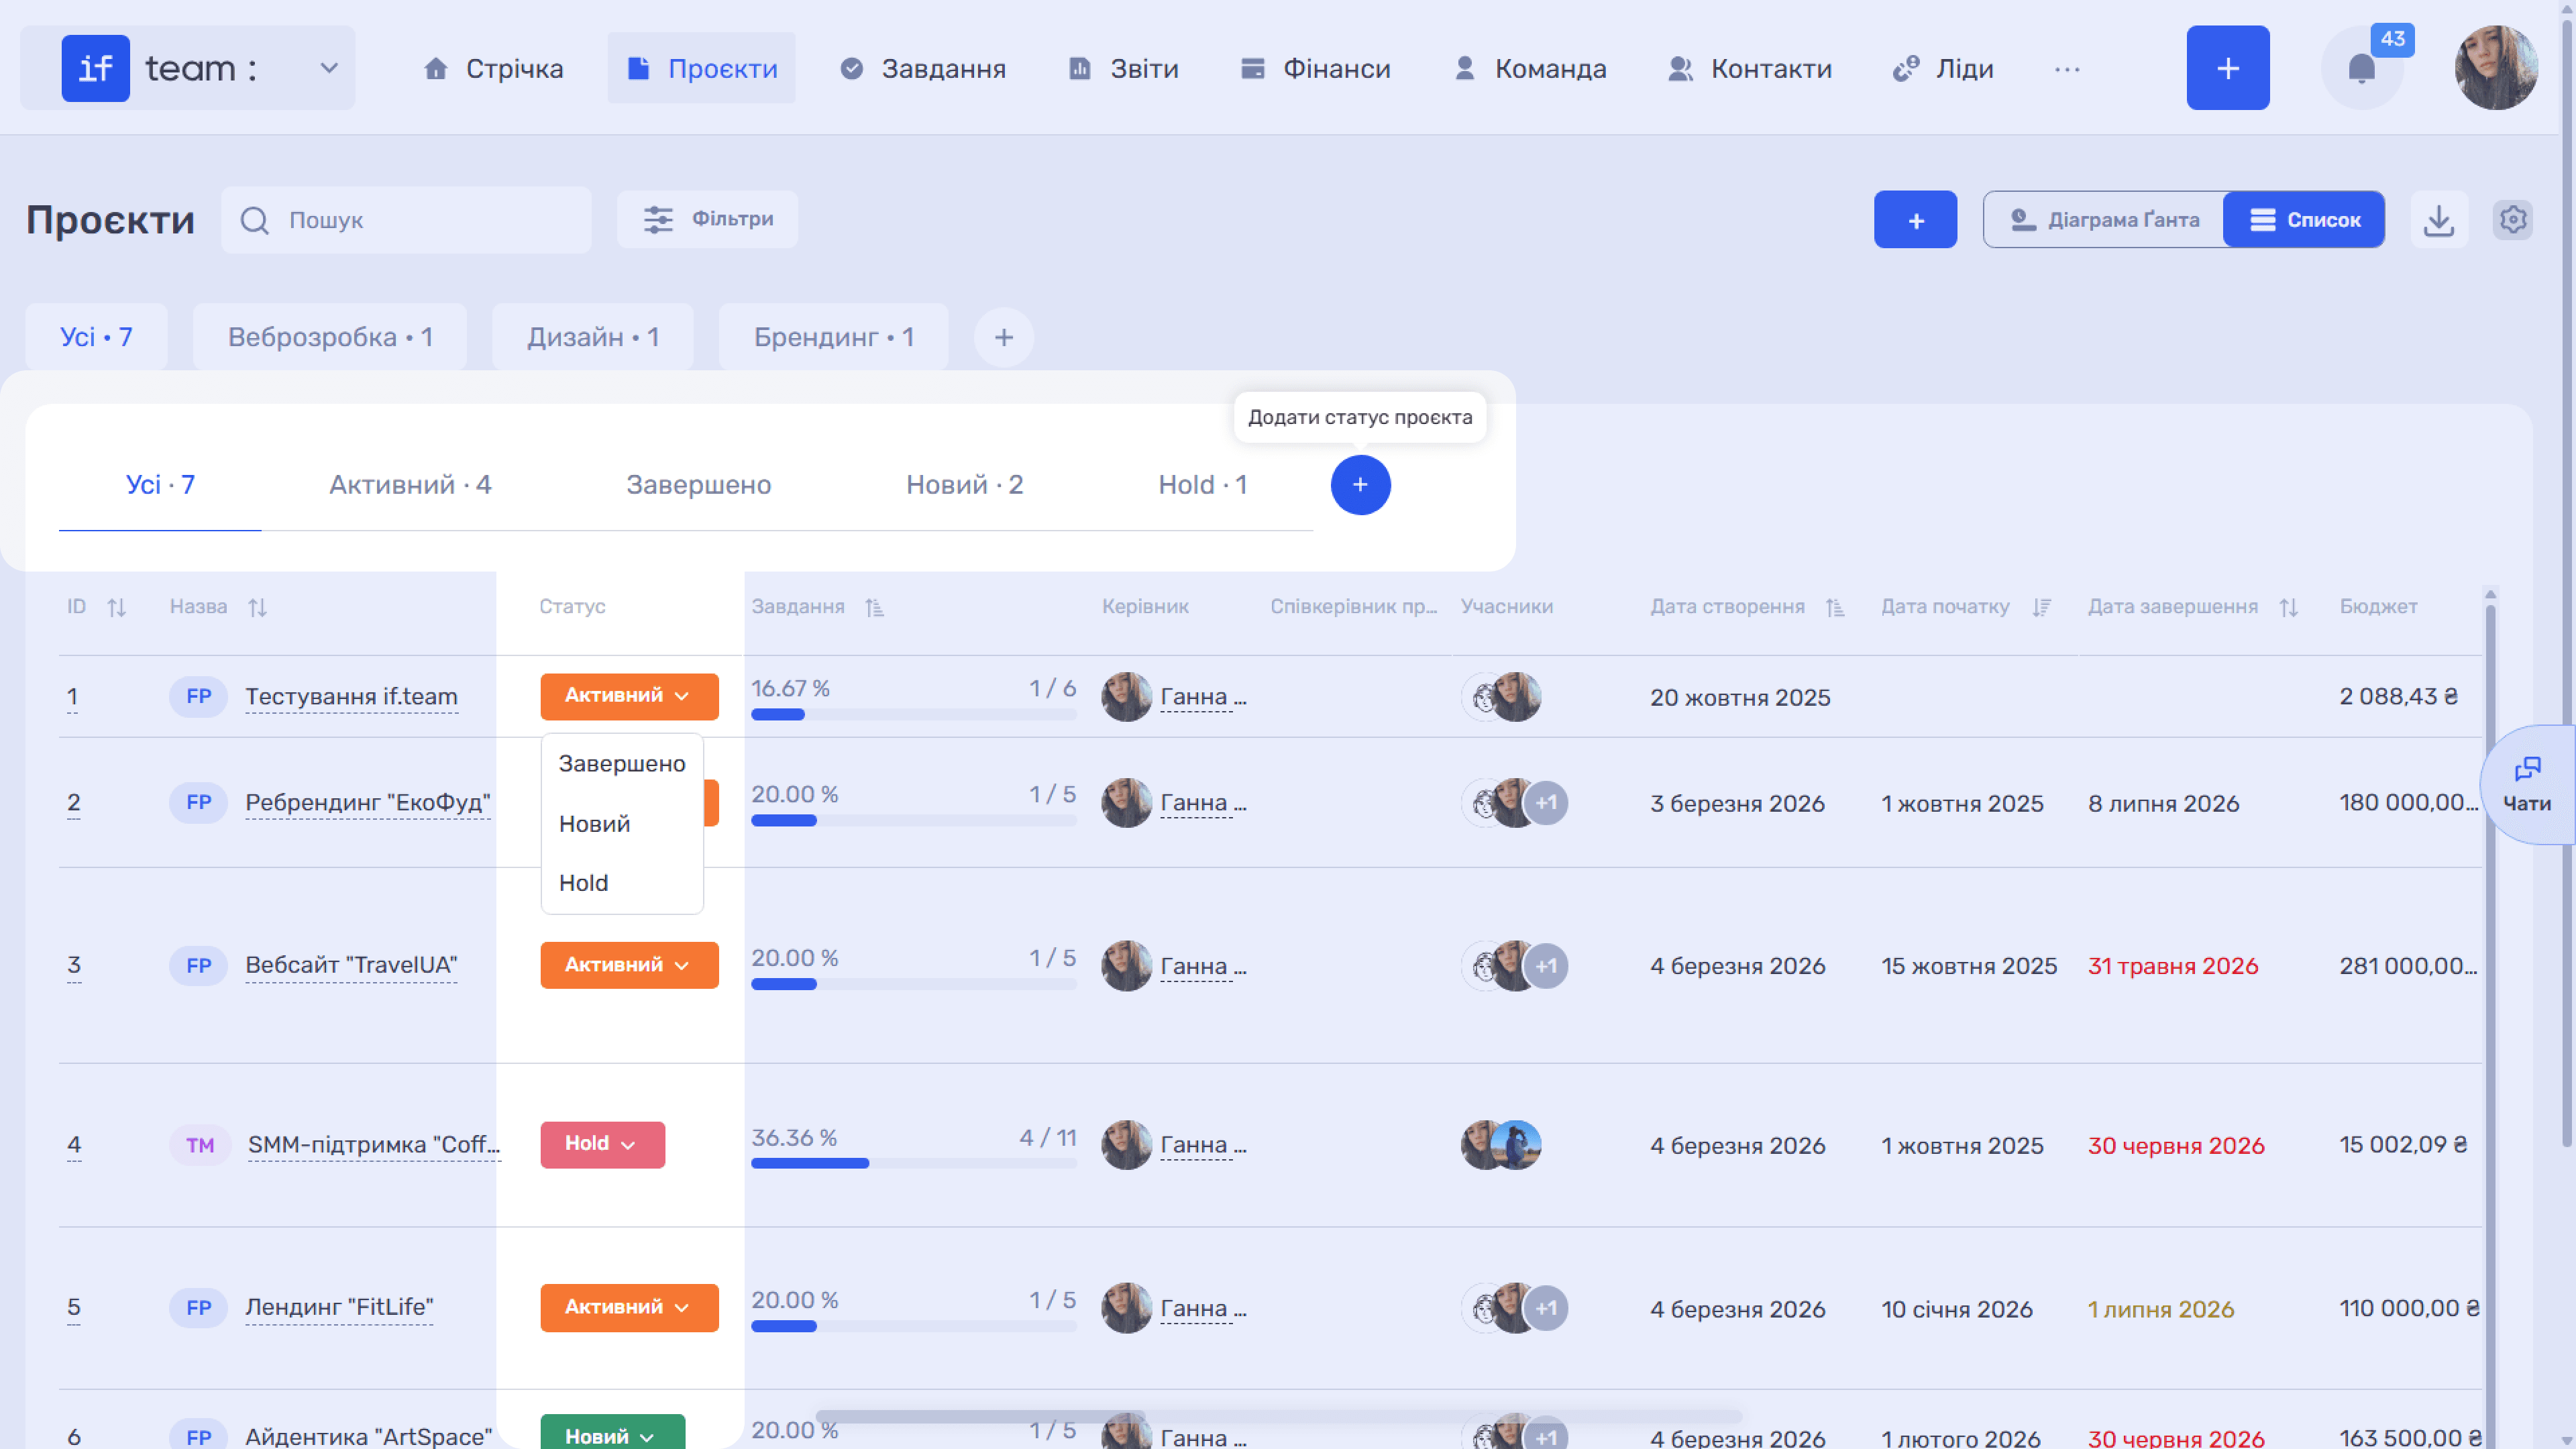Click the global blue plus button
The image size is (2576, 1449).
click(2228, 68)
